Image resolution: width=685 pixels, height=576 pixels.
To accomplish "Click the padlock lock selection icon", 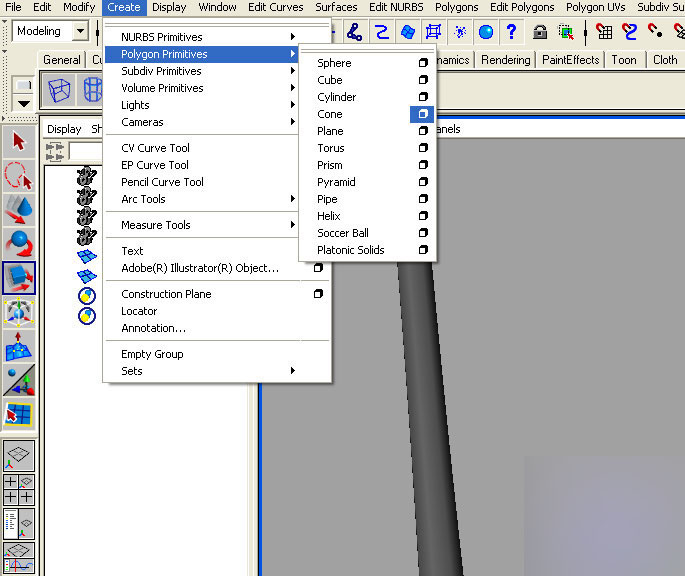I will tap(540, 32).
